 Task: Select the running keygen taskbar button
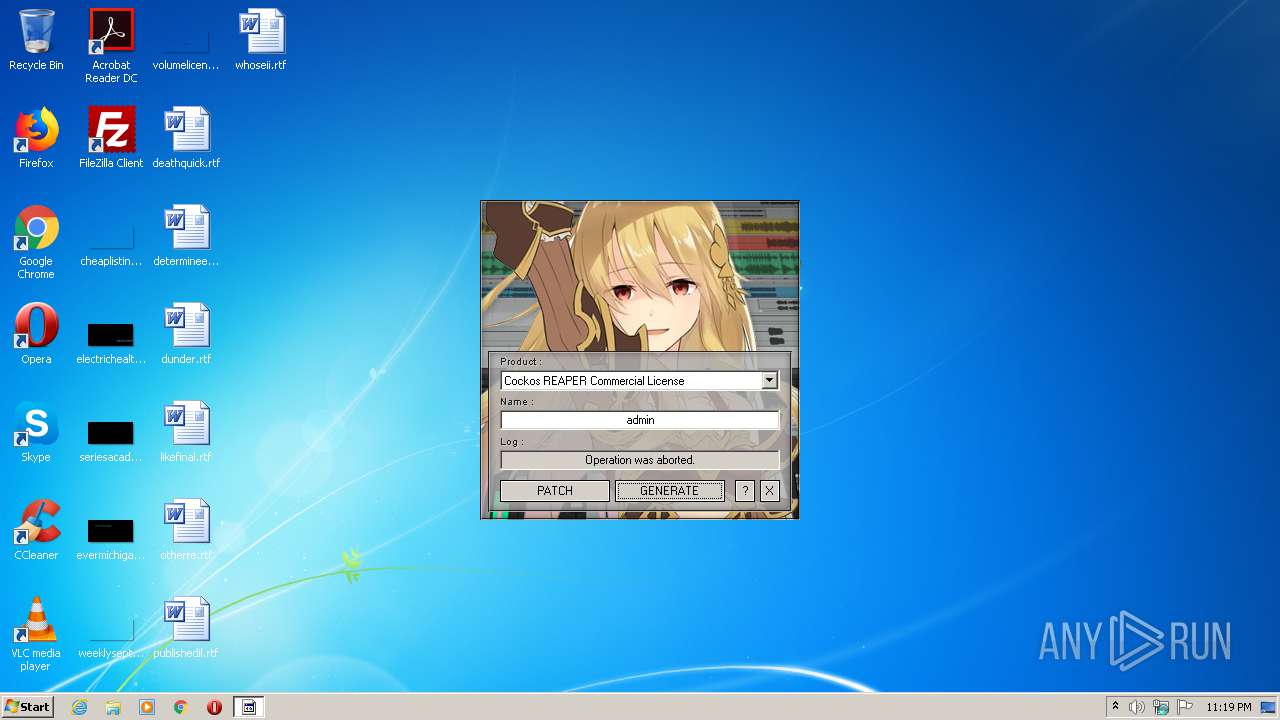[249, 707]
